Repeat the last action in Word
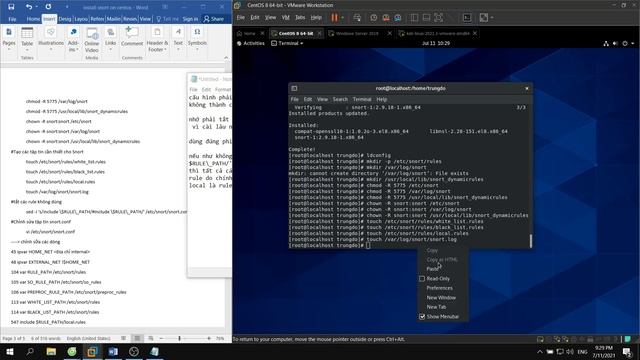Viewport: 640px width, 360px height. (x=48, y=7)
